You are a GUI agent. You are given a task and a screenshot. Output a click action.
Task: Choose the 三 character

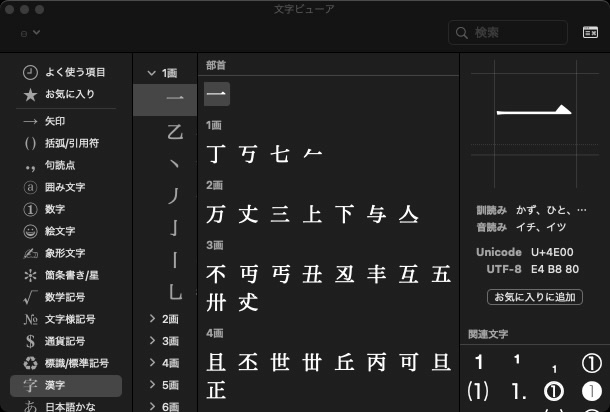pos(280,214)
